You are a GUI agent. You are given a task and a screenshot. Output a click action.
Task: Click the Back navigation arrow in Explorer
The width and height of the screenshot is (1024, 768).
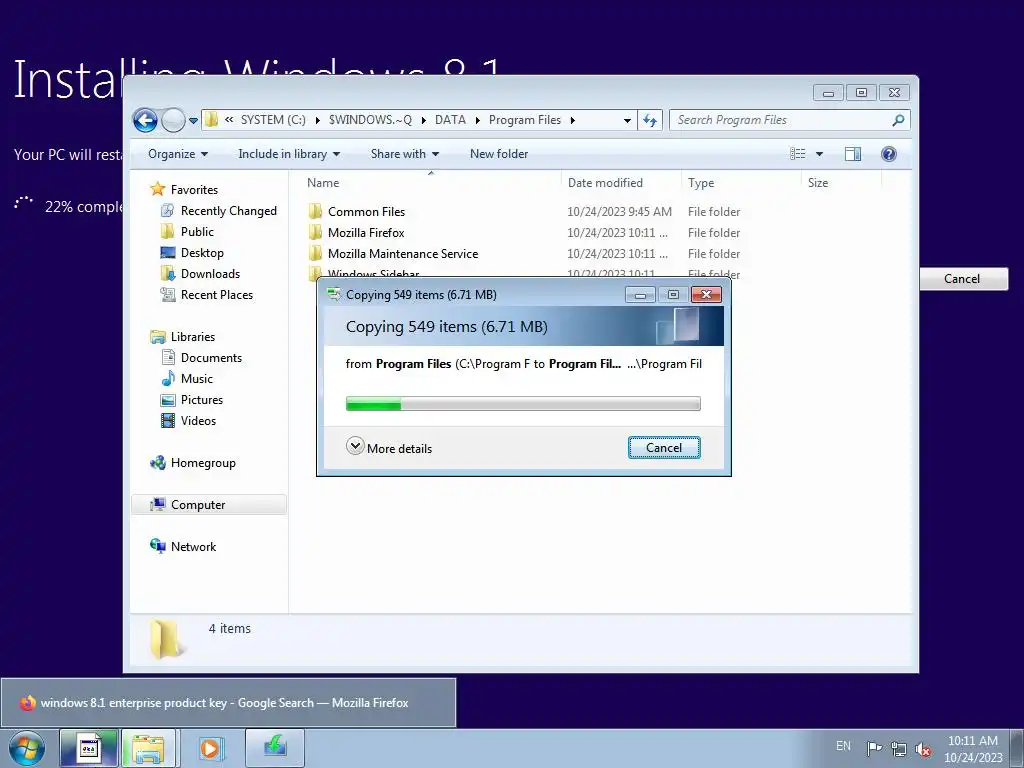[x=145, y=120]
